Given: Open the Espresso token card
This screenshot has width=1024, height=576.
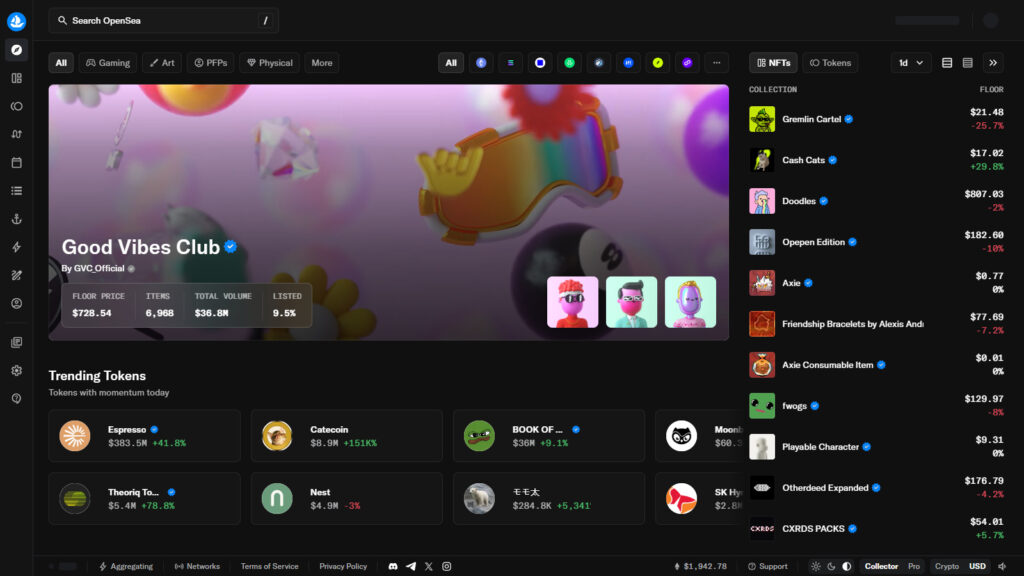Looking at the screenshot, I should 144,436.
